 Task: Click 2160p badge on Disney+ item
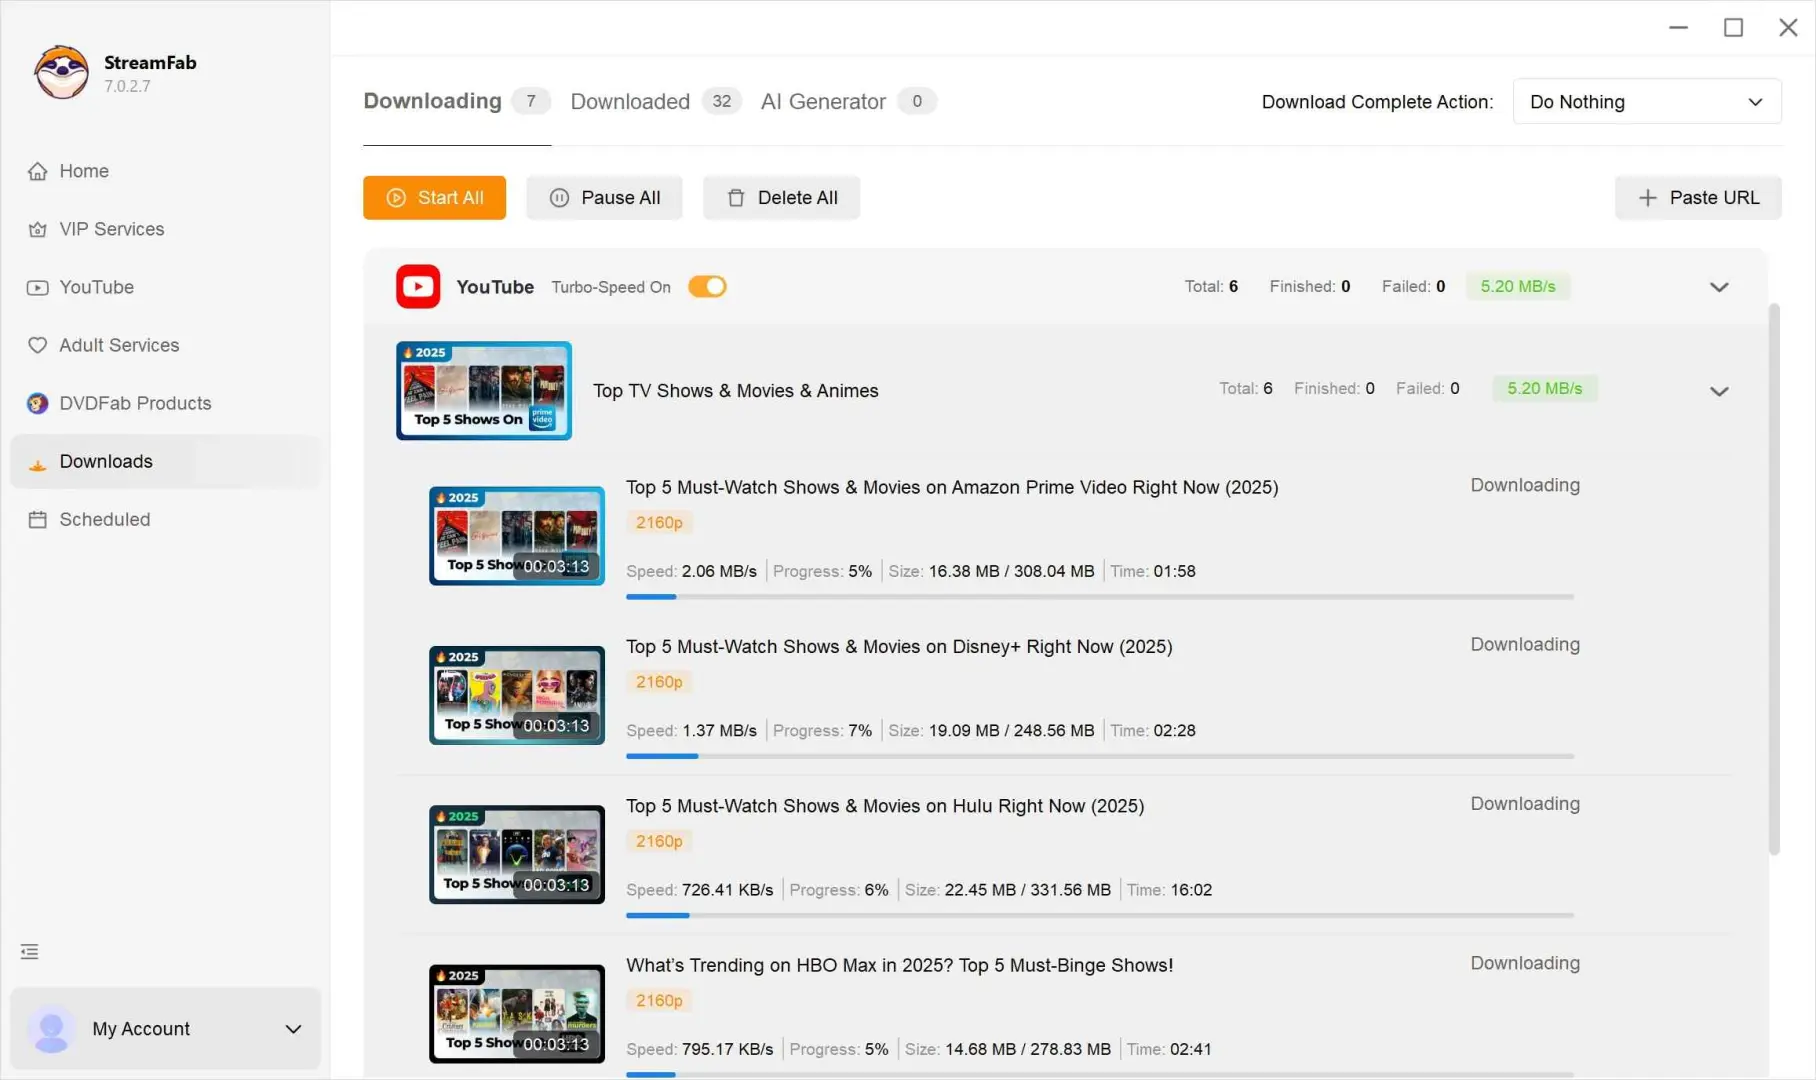click(659, 682)
